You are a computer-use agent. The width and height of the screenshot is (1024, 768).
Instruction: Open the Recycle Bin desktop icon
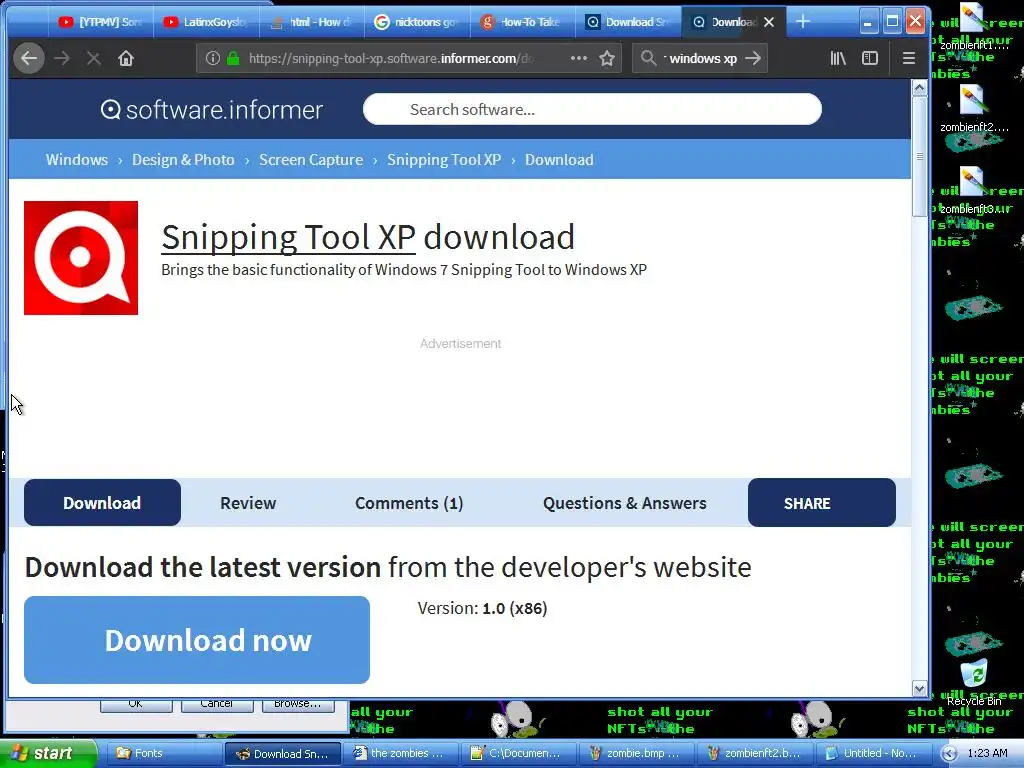[974, 682]
